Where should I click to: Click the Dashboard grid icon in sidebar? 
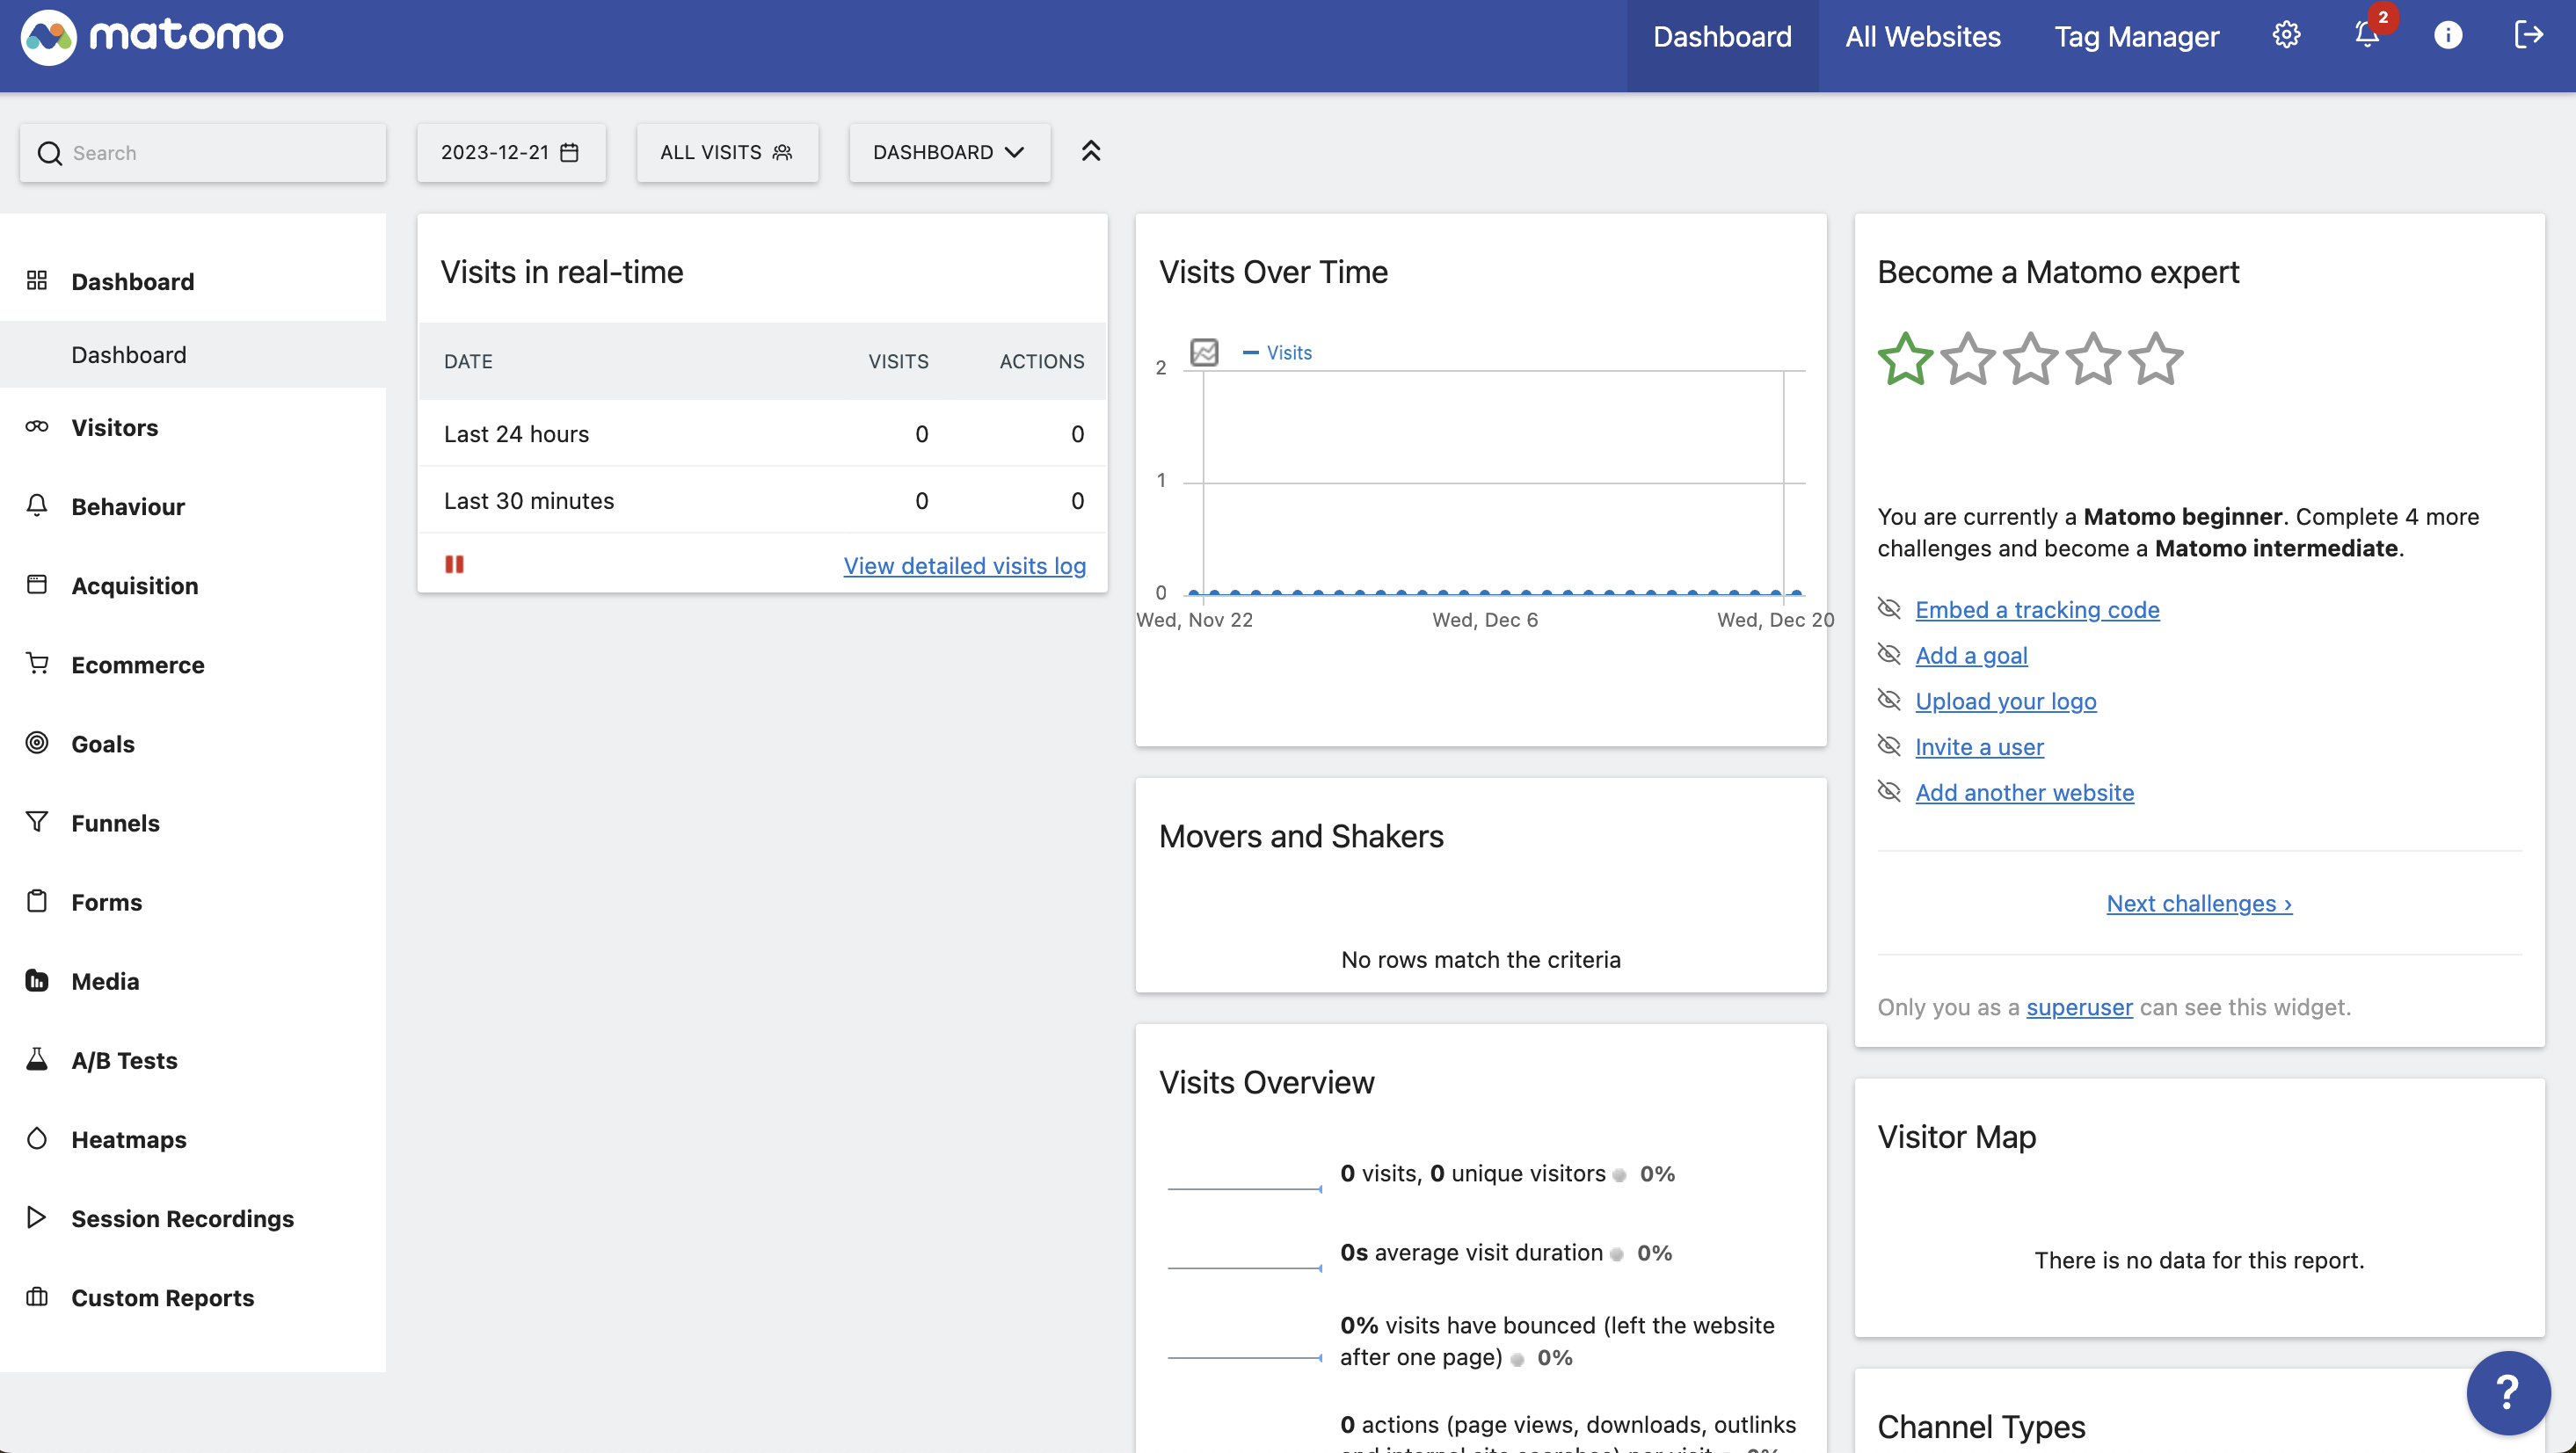(37, 281)
